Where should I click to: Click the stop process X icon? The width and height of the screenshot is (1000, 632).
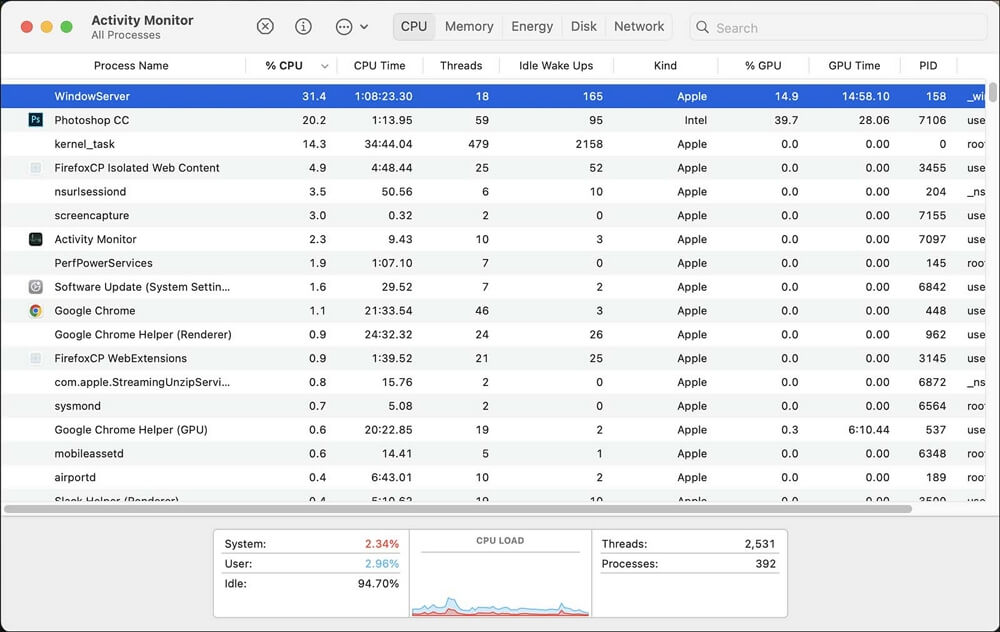(x=265, y=26)
